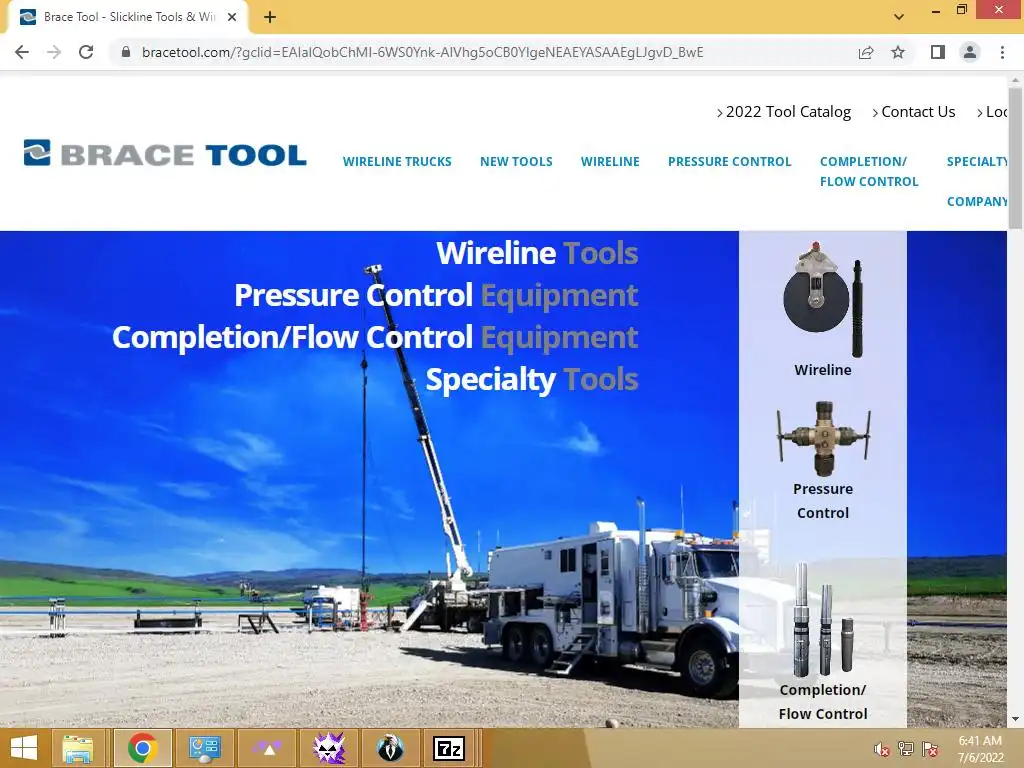
Task: Click the Wireline category label
Action: tap(823, 370)
